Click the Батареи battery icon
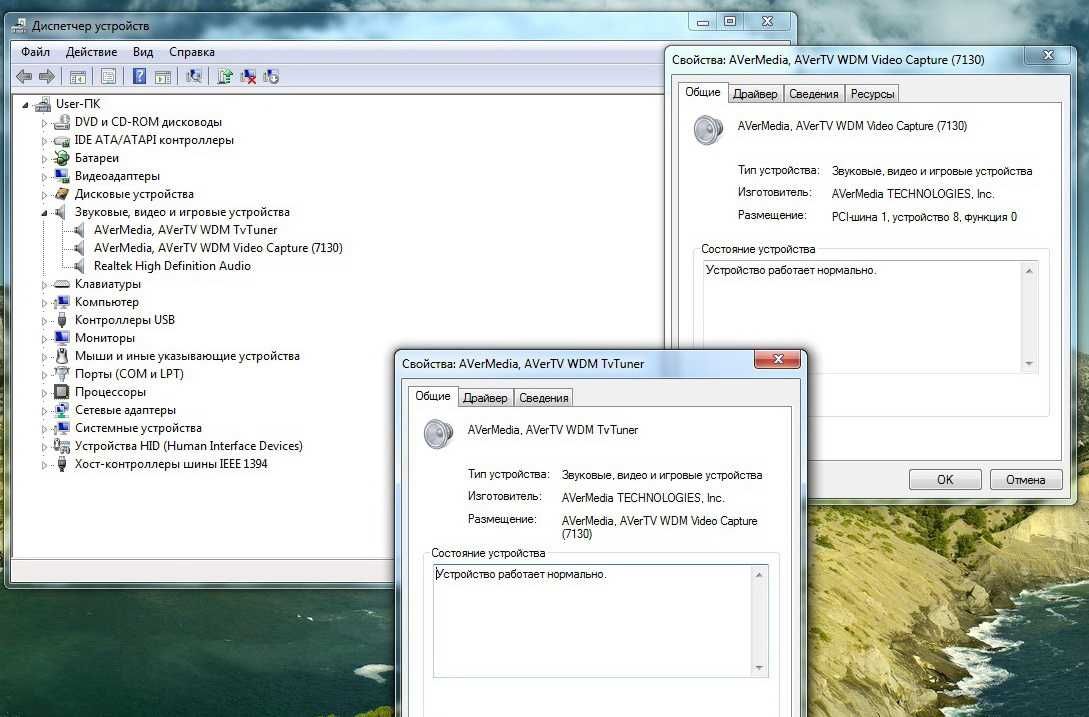Screen dimensions: 1089x717 [62, 158]
